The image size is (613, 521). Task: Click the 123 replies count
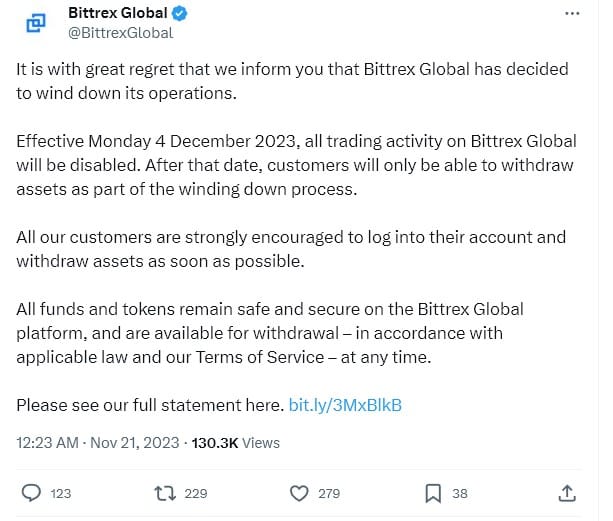(60, 493)
